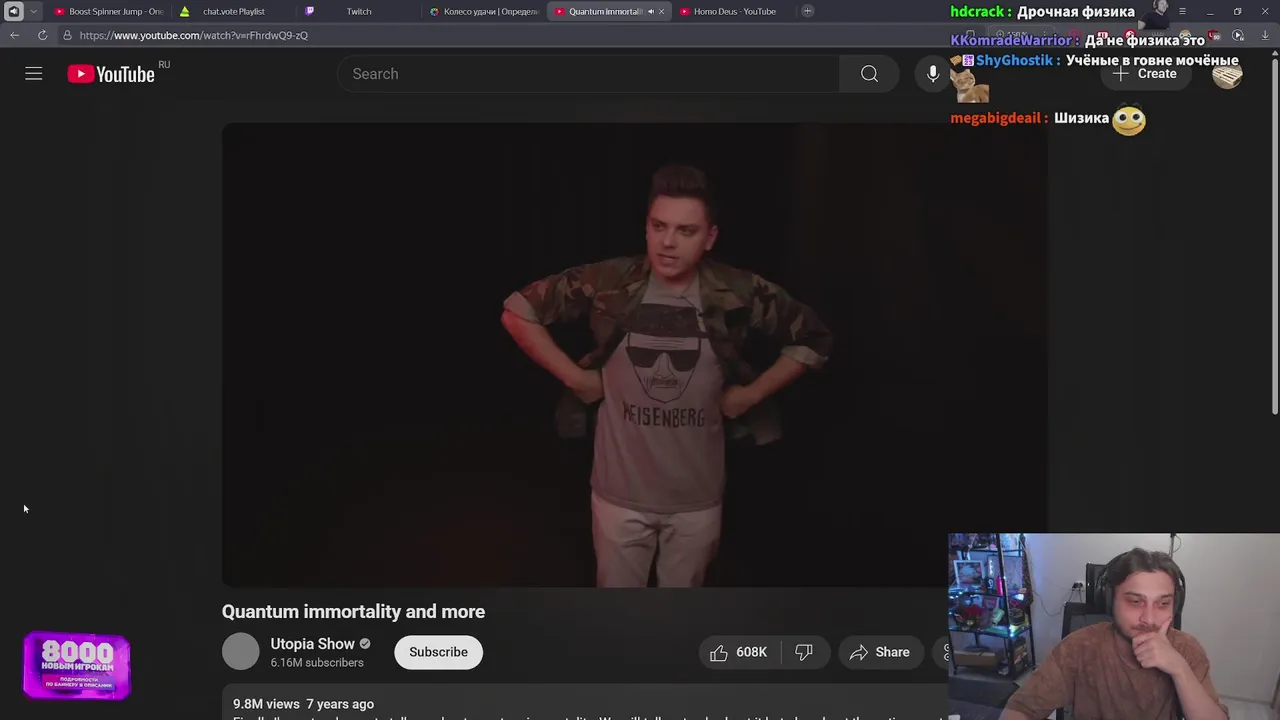Open the YouTube guide hamburger menu
1280x720 pixels.
34,74
